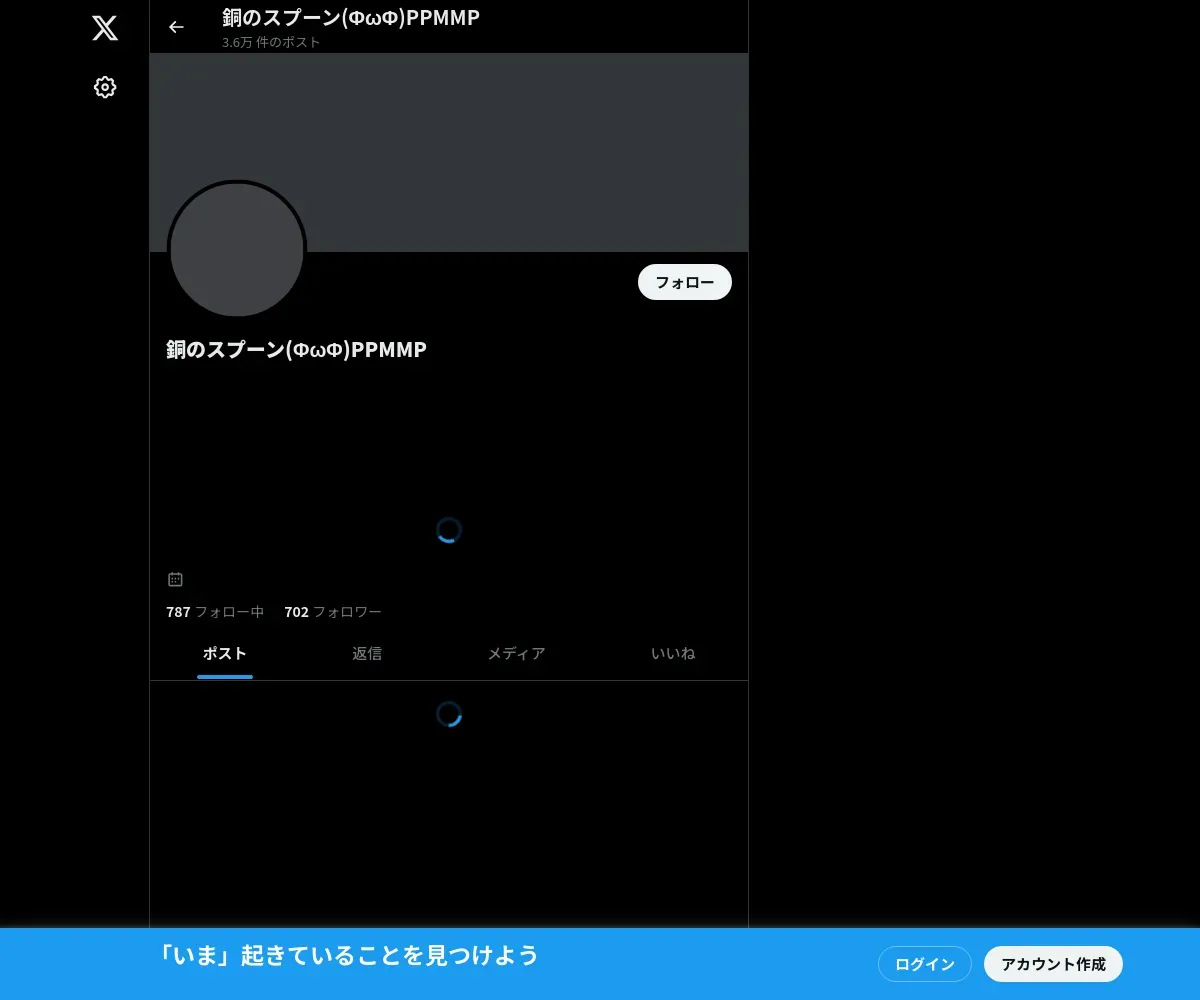
Task: Open the 787 フォロー中 following list
Action: (215, 612)
